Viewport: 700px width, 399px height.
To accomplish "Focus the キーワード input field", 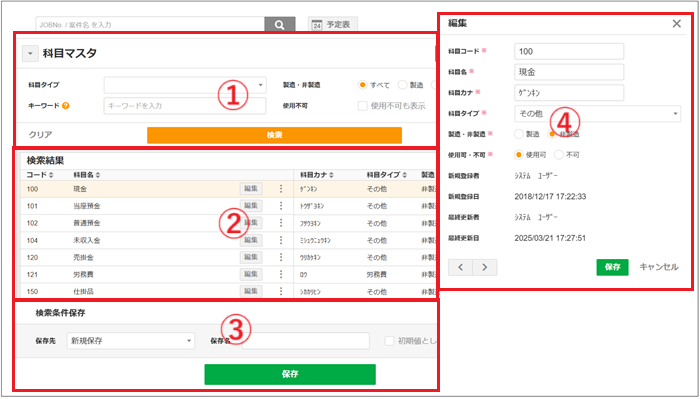I will click(x=185, y=106).
